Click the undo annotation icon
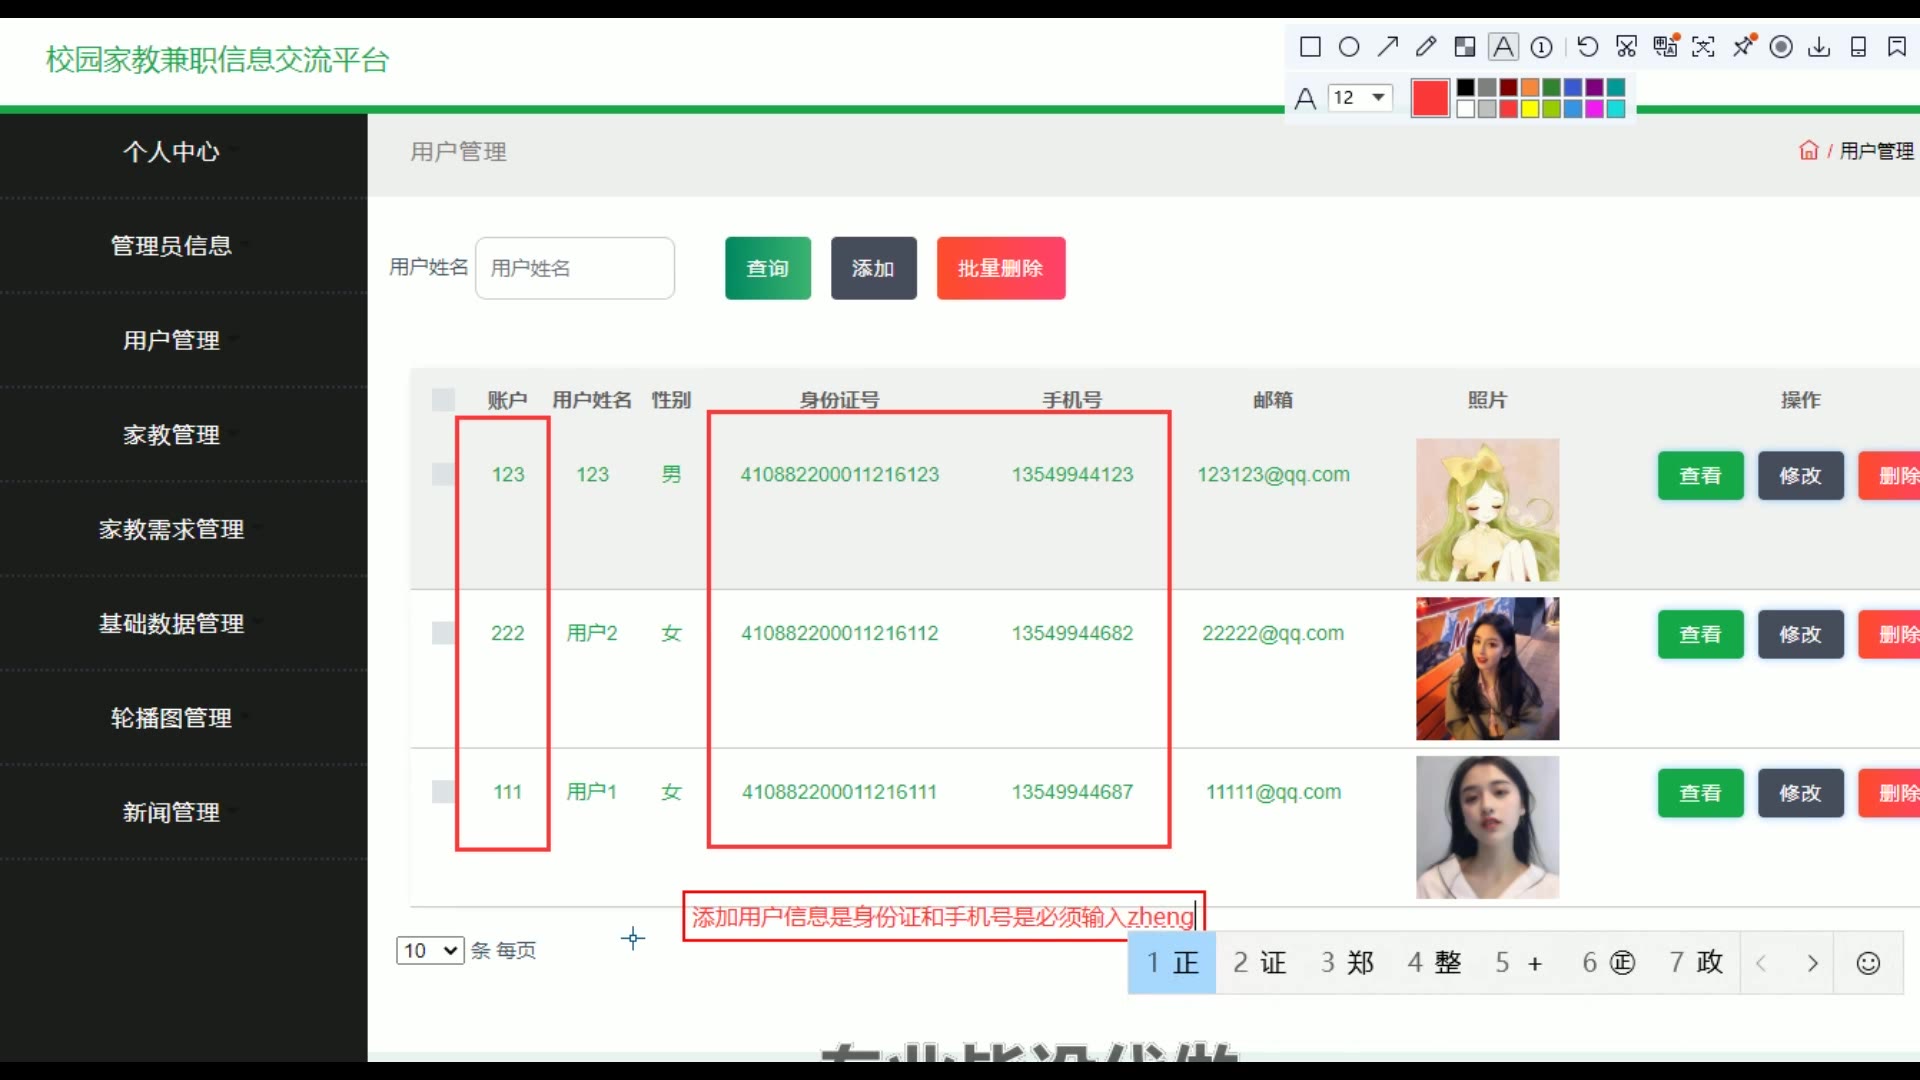The width and height of the screenshot is (1920, 1080). [1587, 47]
